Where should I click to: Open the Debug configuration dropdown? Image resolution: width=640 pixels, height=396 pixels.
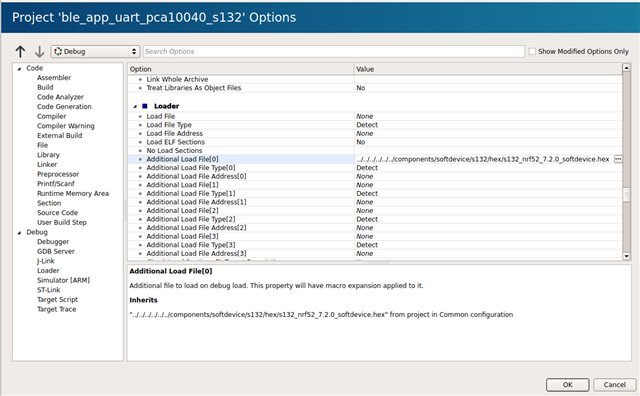point(95,51)
